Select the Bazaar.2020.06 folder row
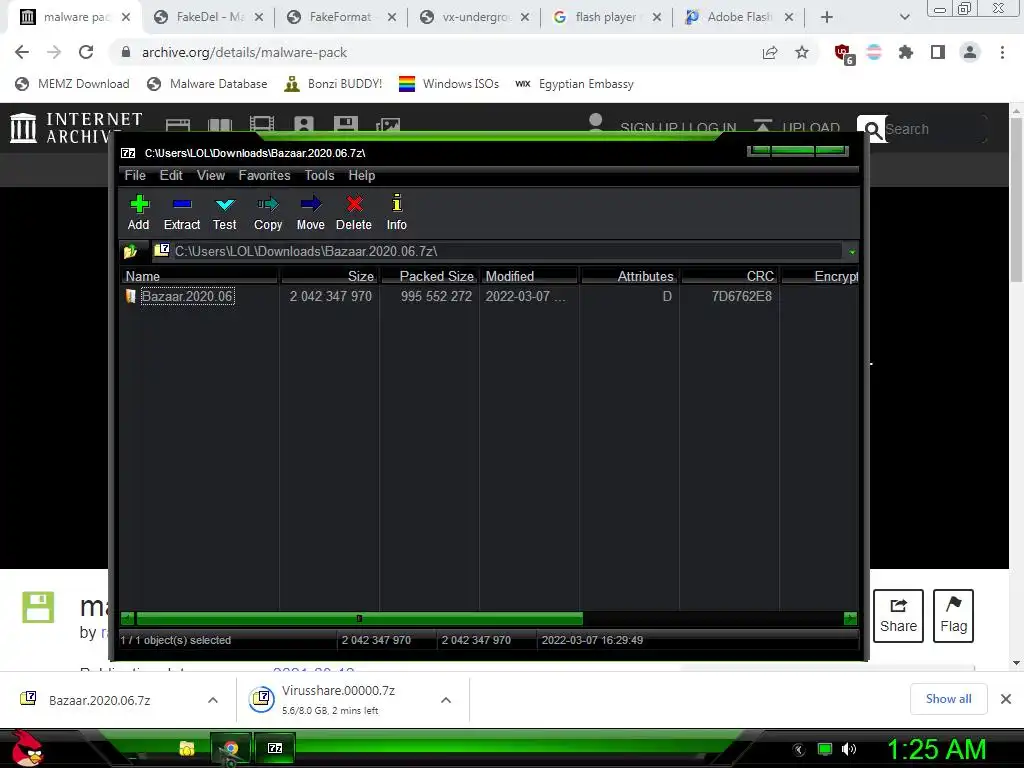The width and height of the screenshot is (1024, 768). (x=187, y=296)
